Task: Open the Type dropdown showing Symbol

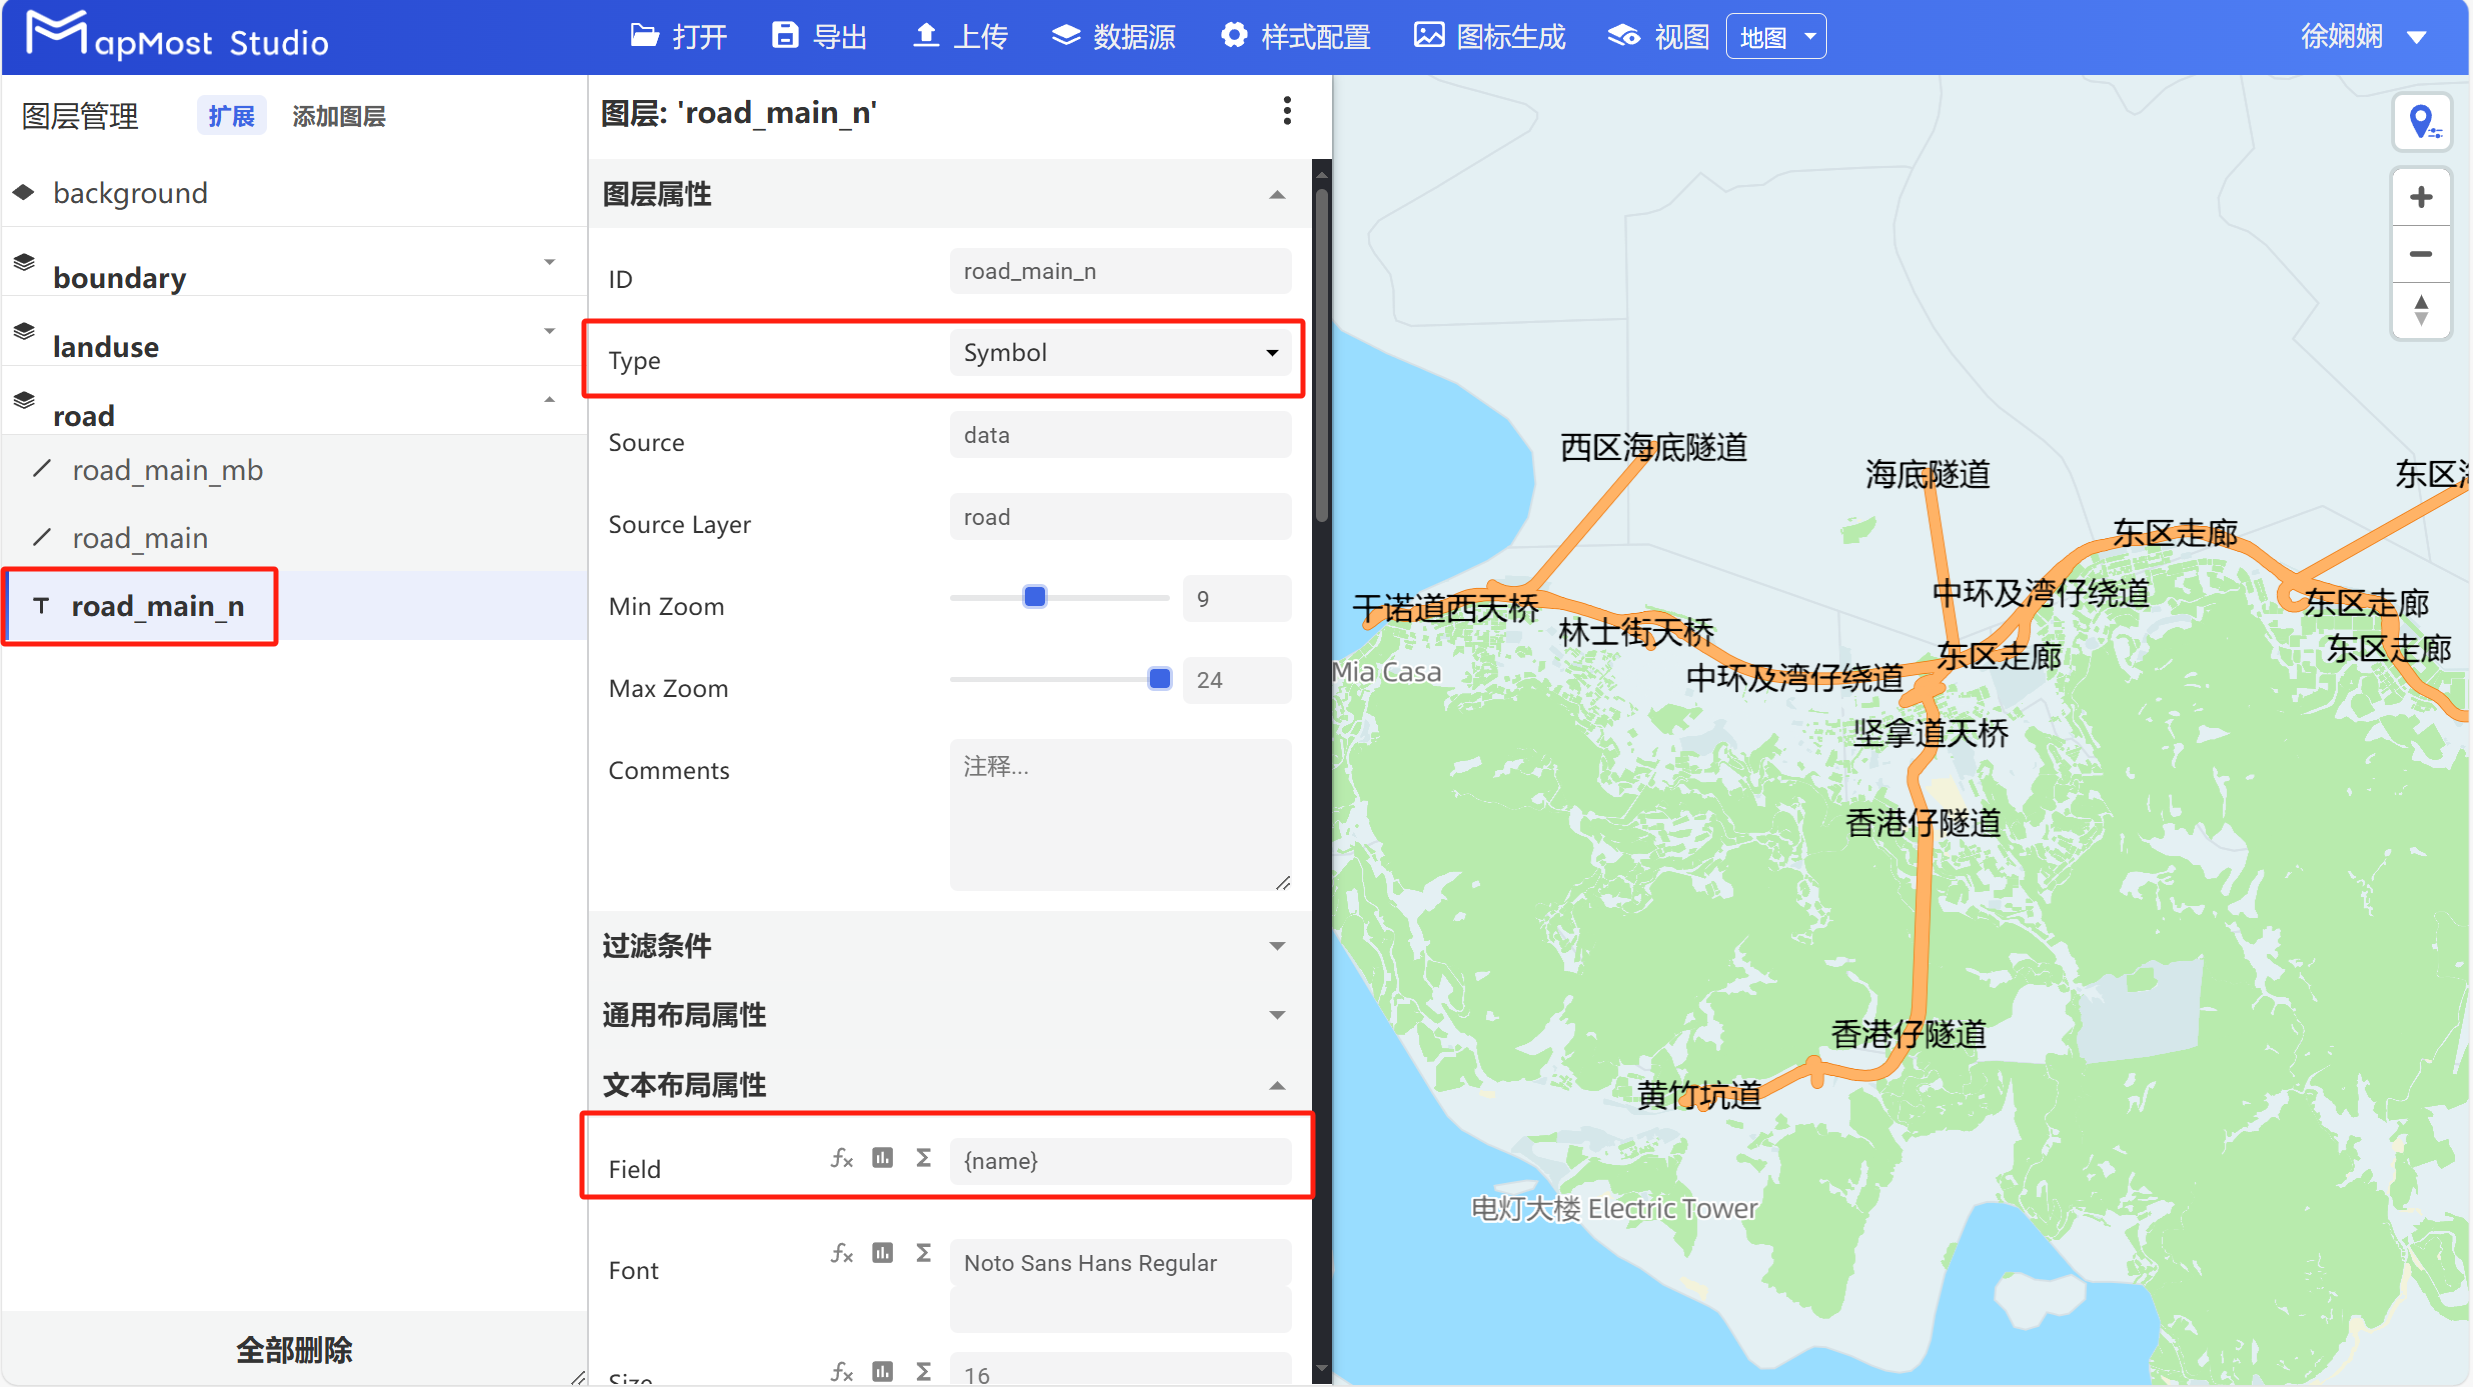Action: 1121,352
